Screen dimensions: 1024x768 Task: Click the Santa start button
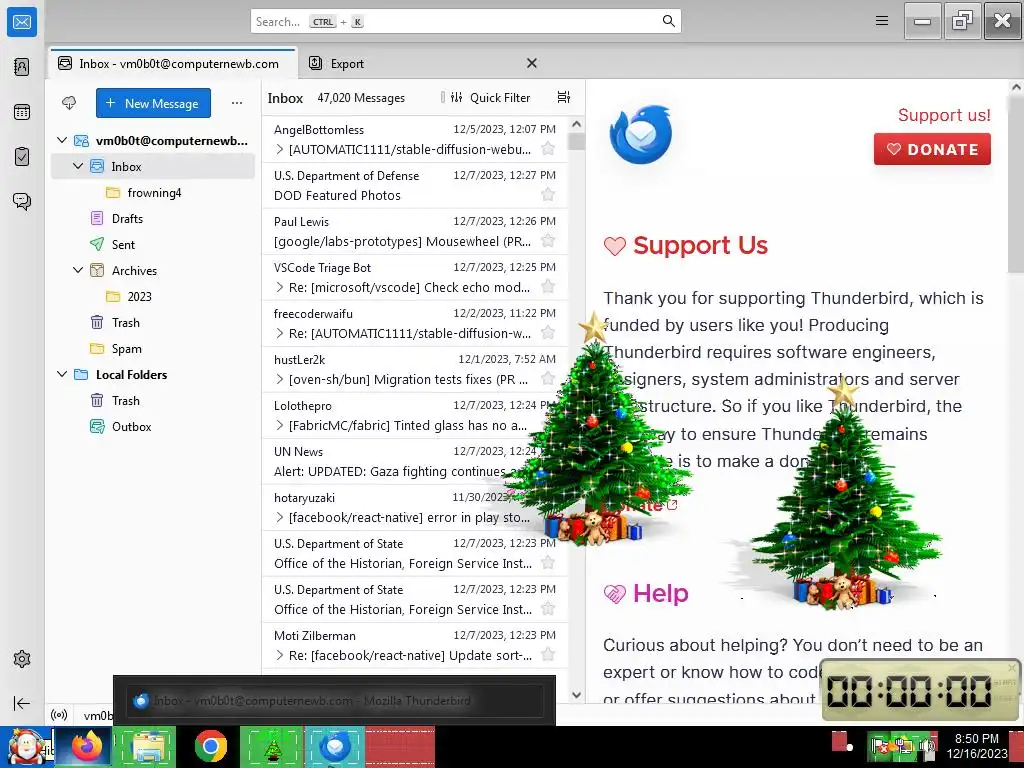pos(25,746)
